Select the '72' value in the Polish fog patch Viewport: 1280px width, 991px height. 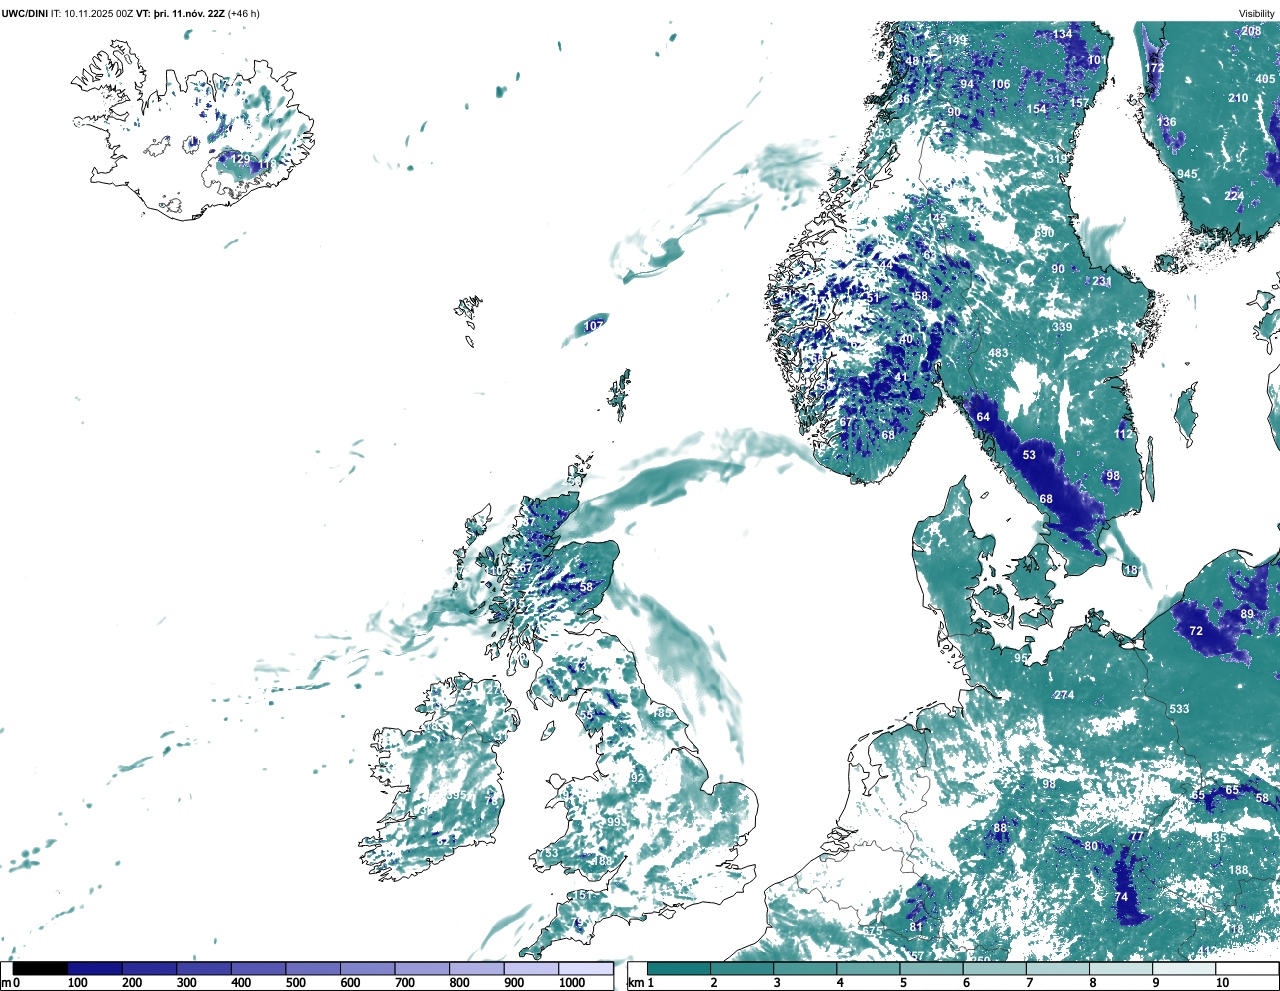tap(1196, 631)
